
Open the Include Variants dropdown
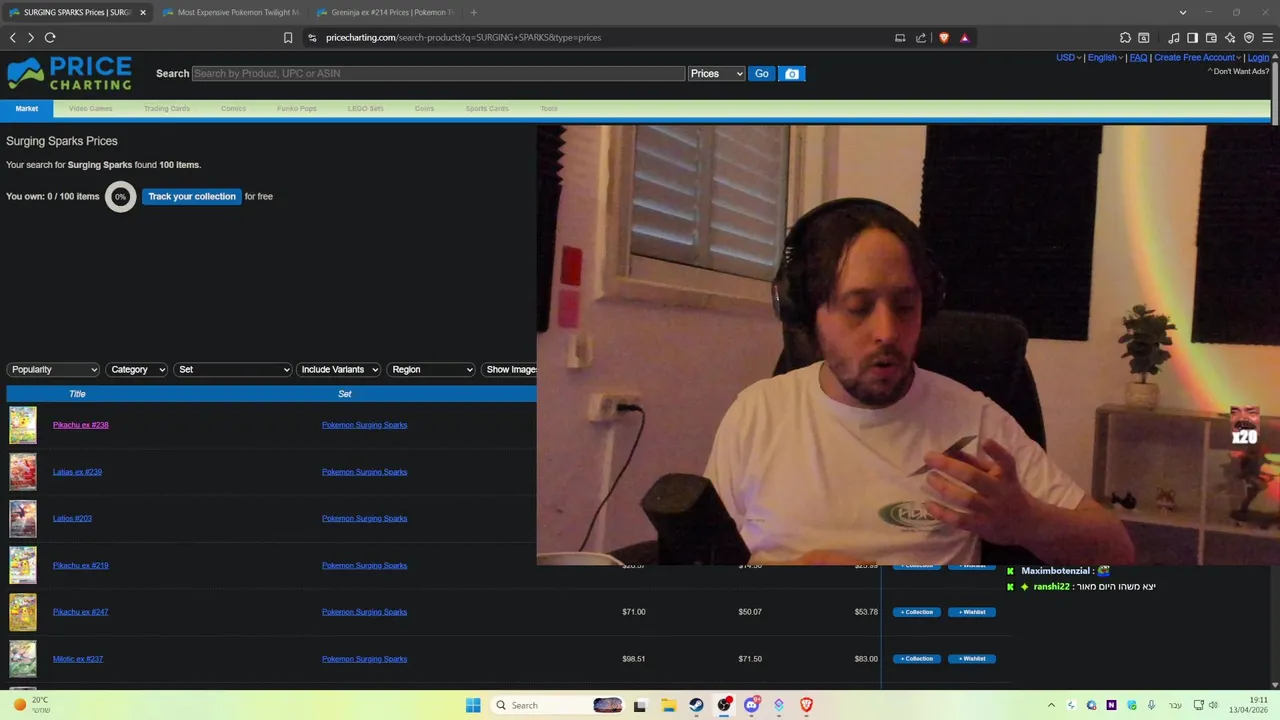pos(339,370)
